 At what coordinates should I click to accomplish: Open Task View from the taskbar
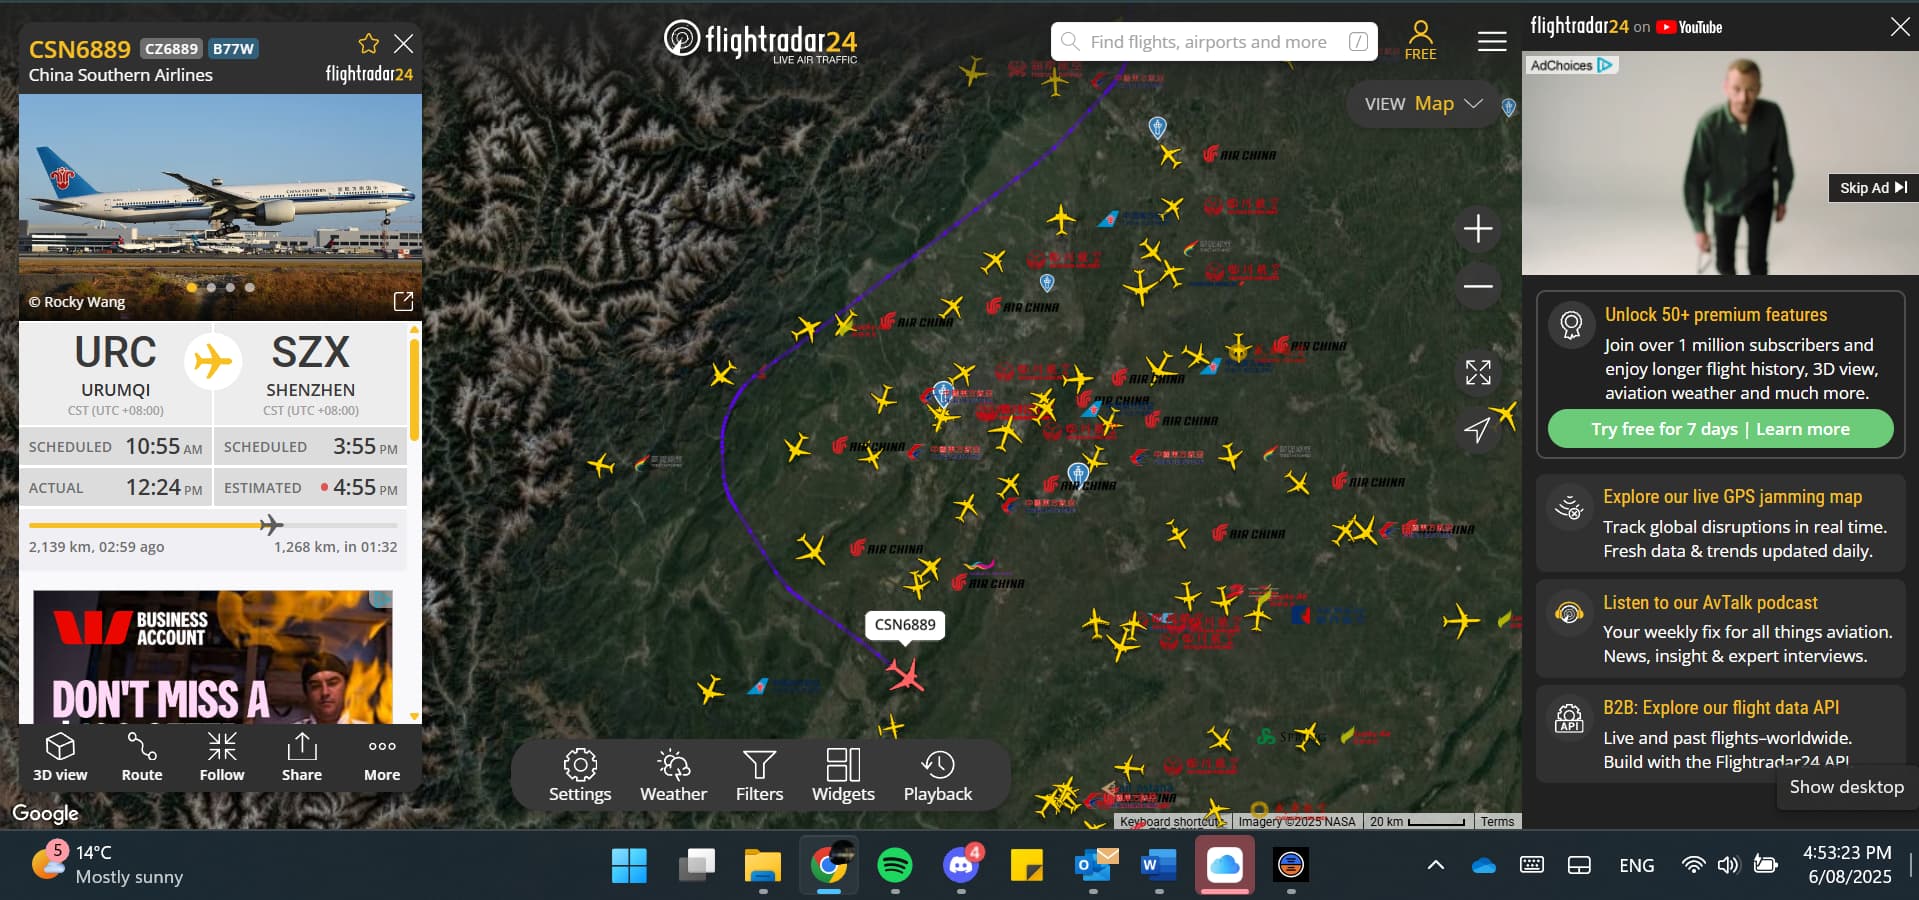[696, 865]
